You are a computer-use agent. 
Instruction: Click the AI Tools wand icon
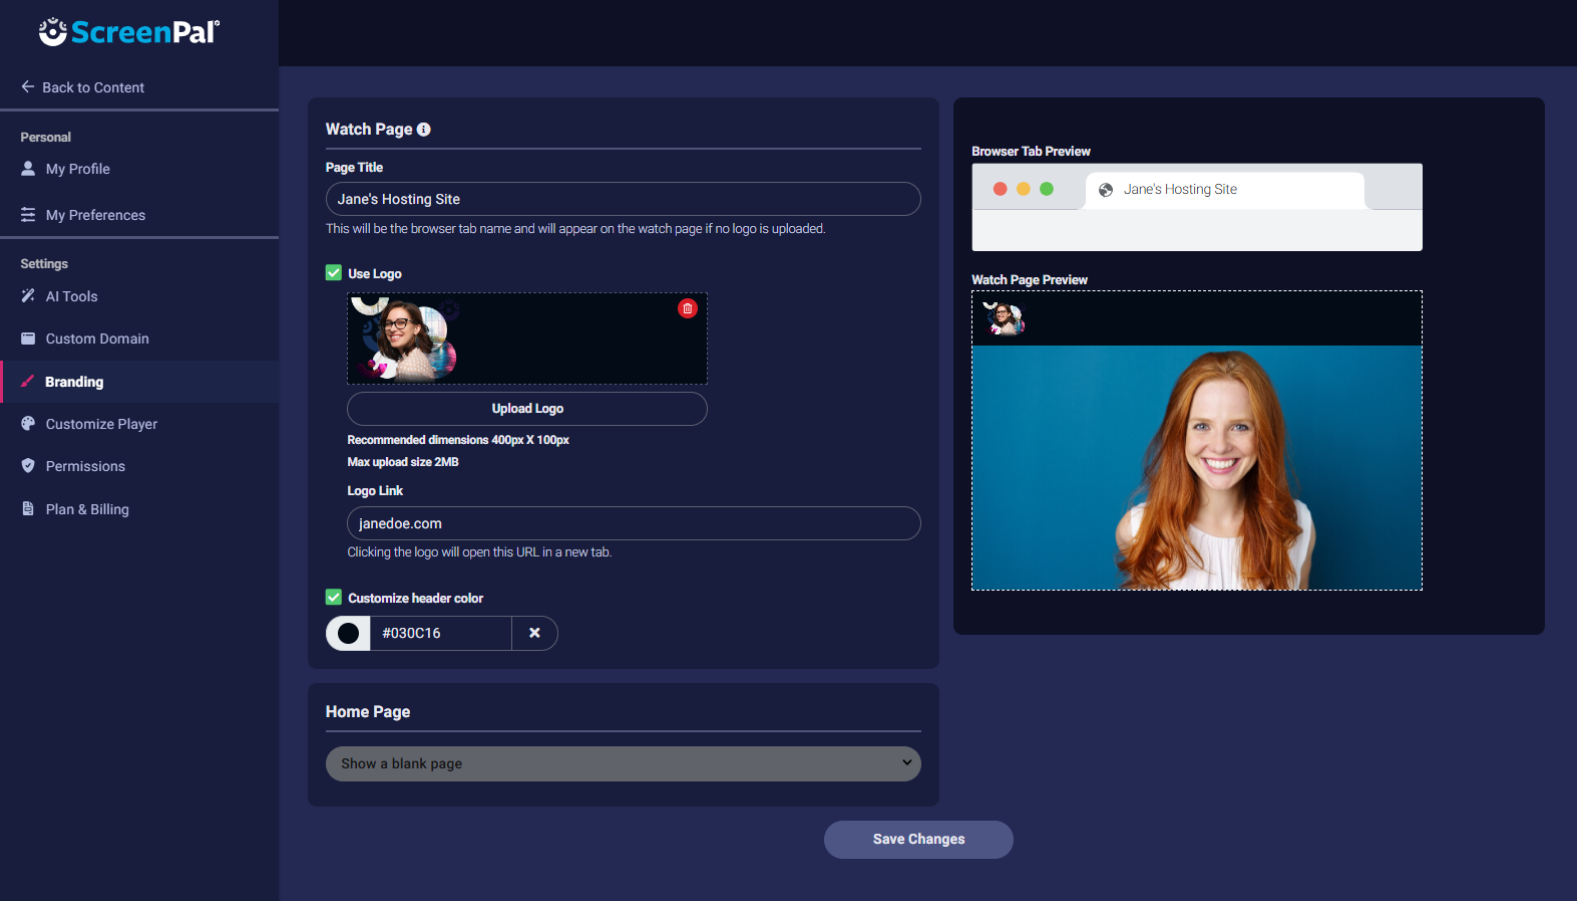[x=28, y=296]
